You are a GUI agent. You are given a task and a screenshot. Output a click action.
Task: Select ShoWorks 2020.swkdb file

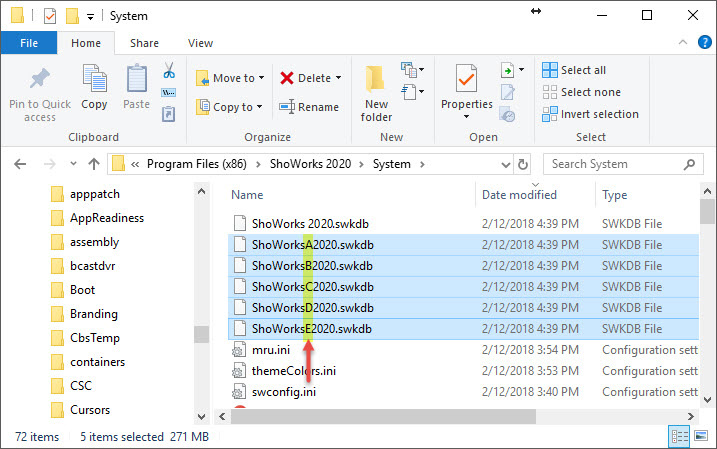click(463, 224)
